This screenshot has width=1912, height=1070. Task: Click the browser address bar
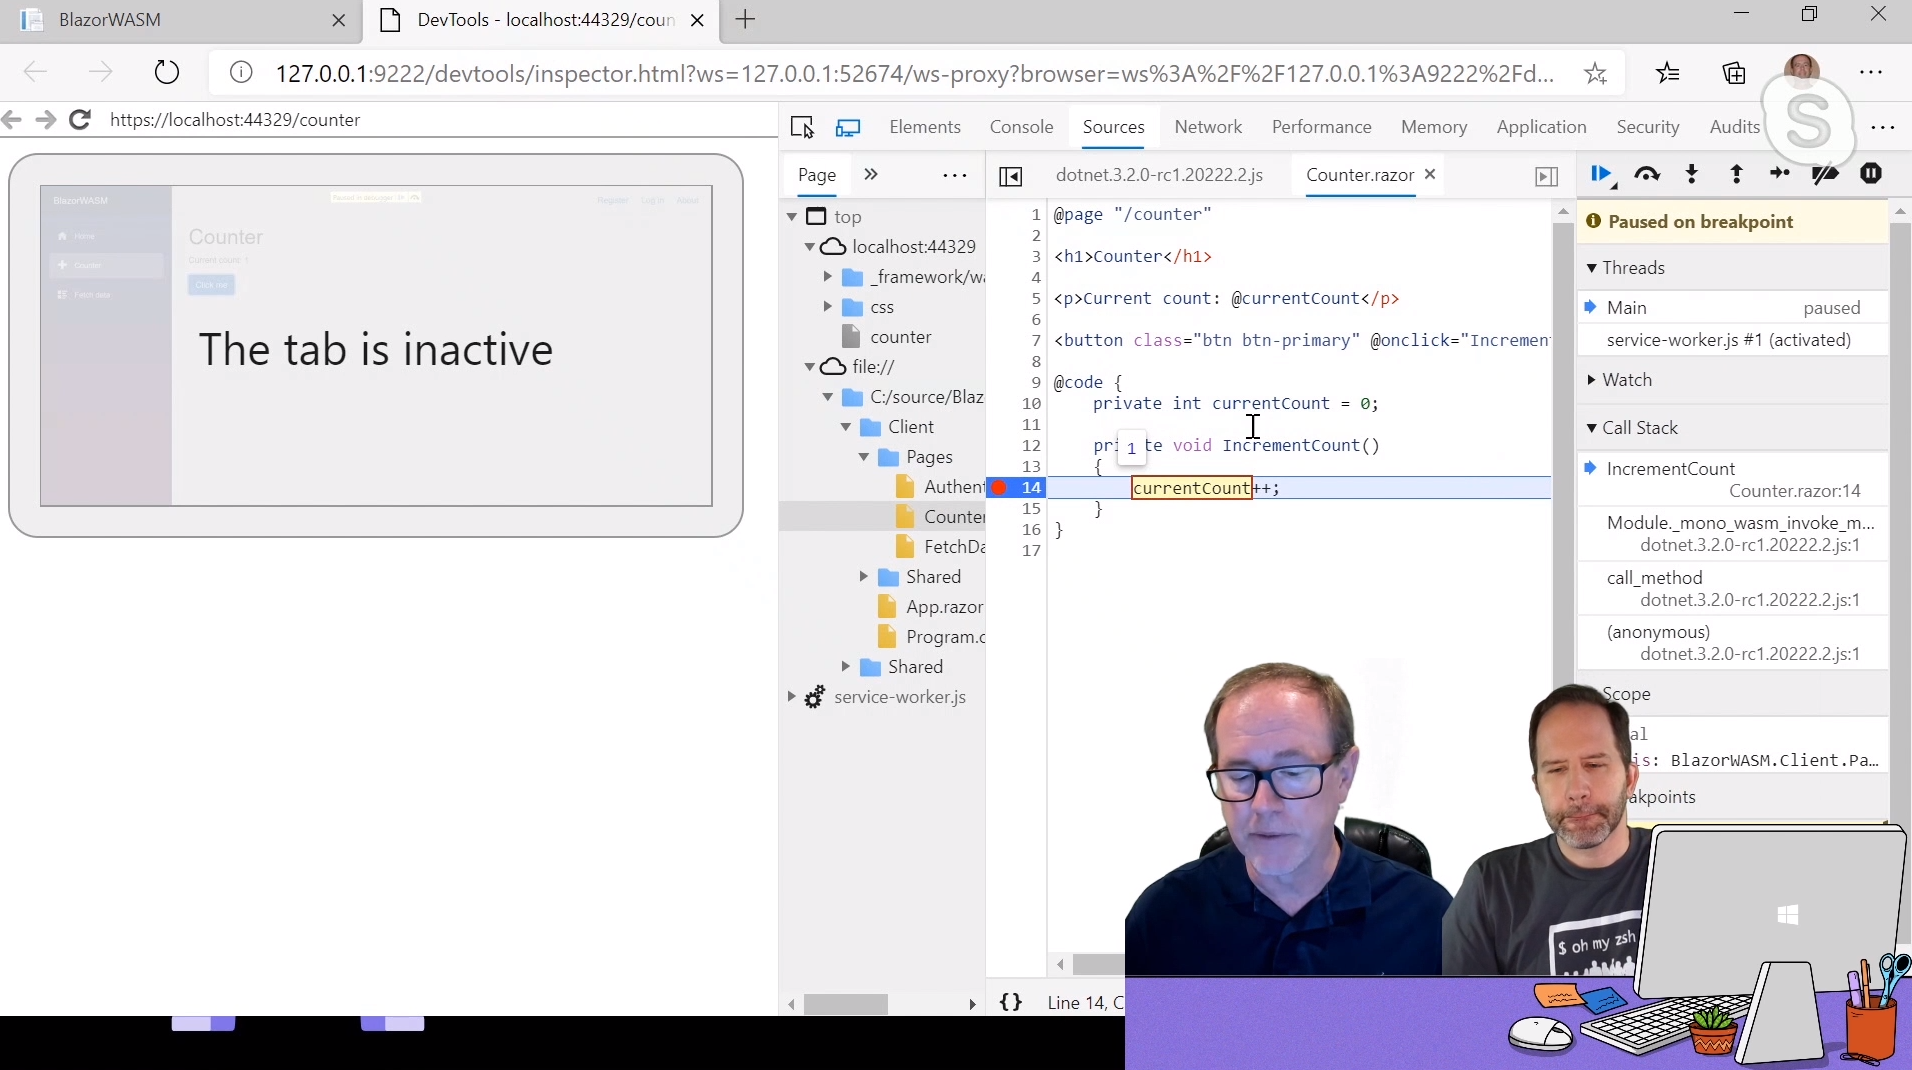pyautogui.click(x=914, y=73)
